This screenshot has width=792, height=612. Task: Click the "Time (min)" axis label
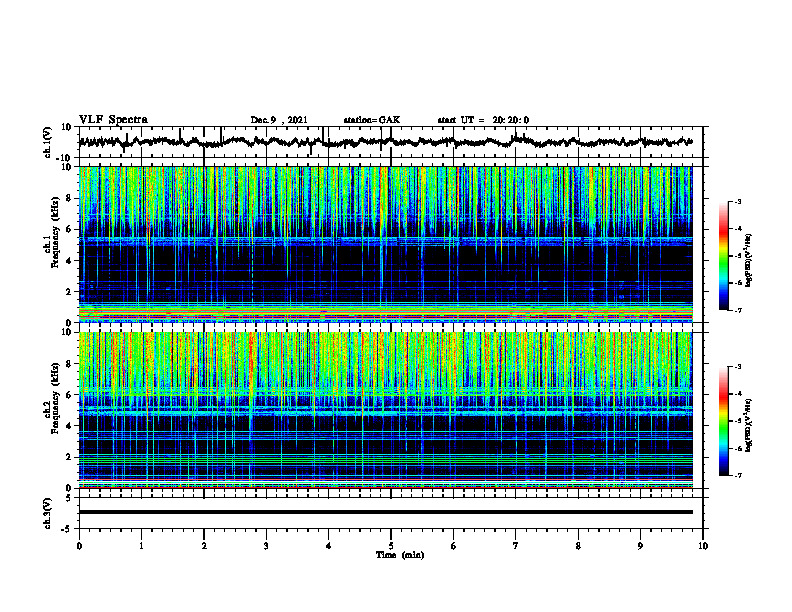tap(400, 555)
